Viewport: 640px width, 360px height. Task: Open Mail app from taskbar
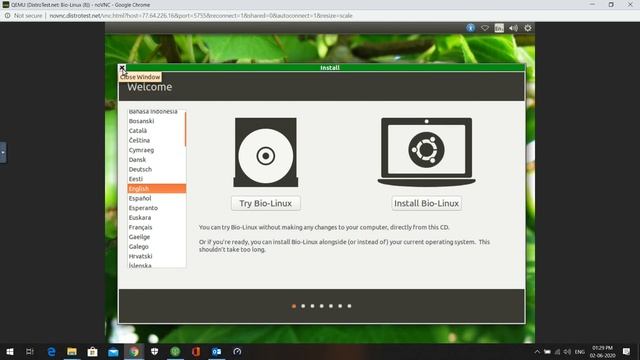113,351
